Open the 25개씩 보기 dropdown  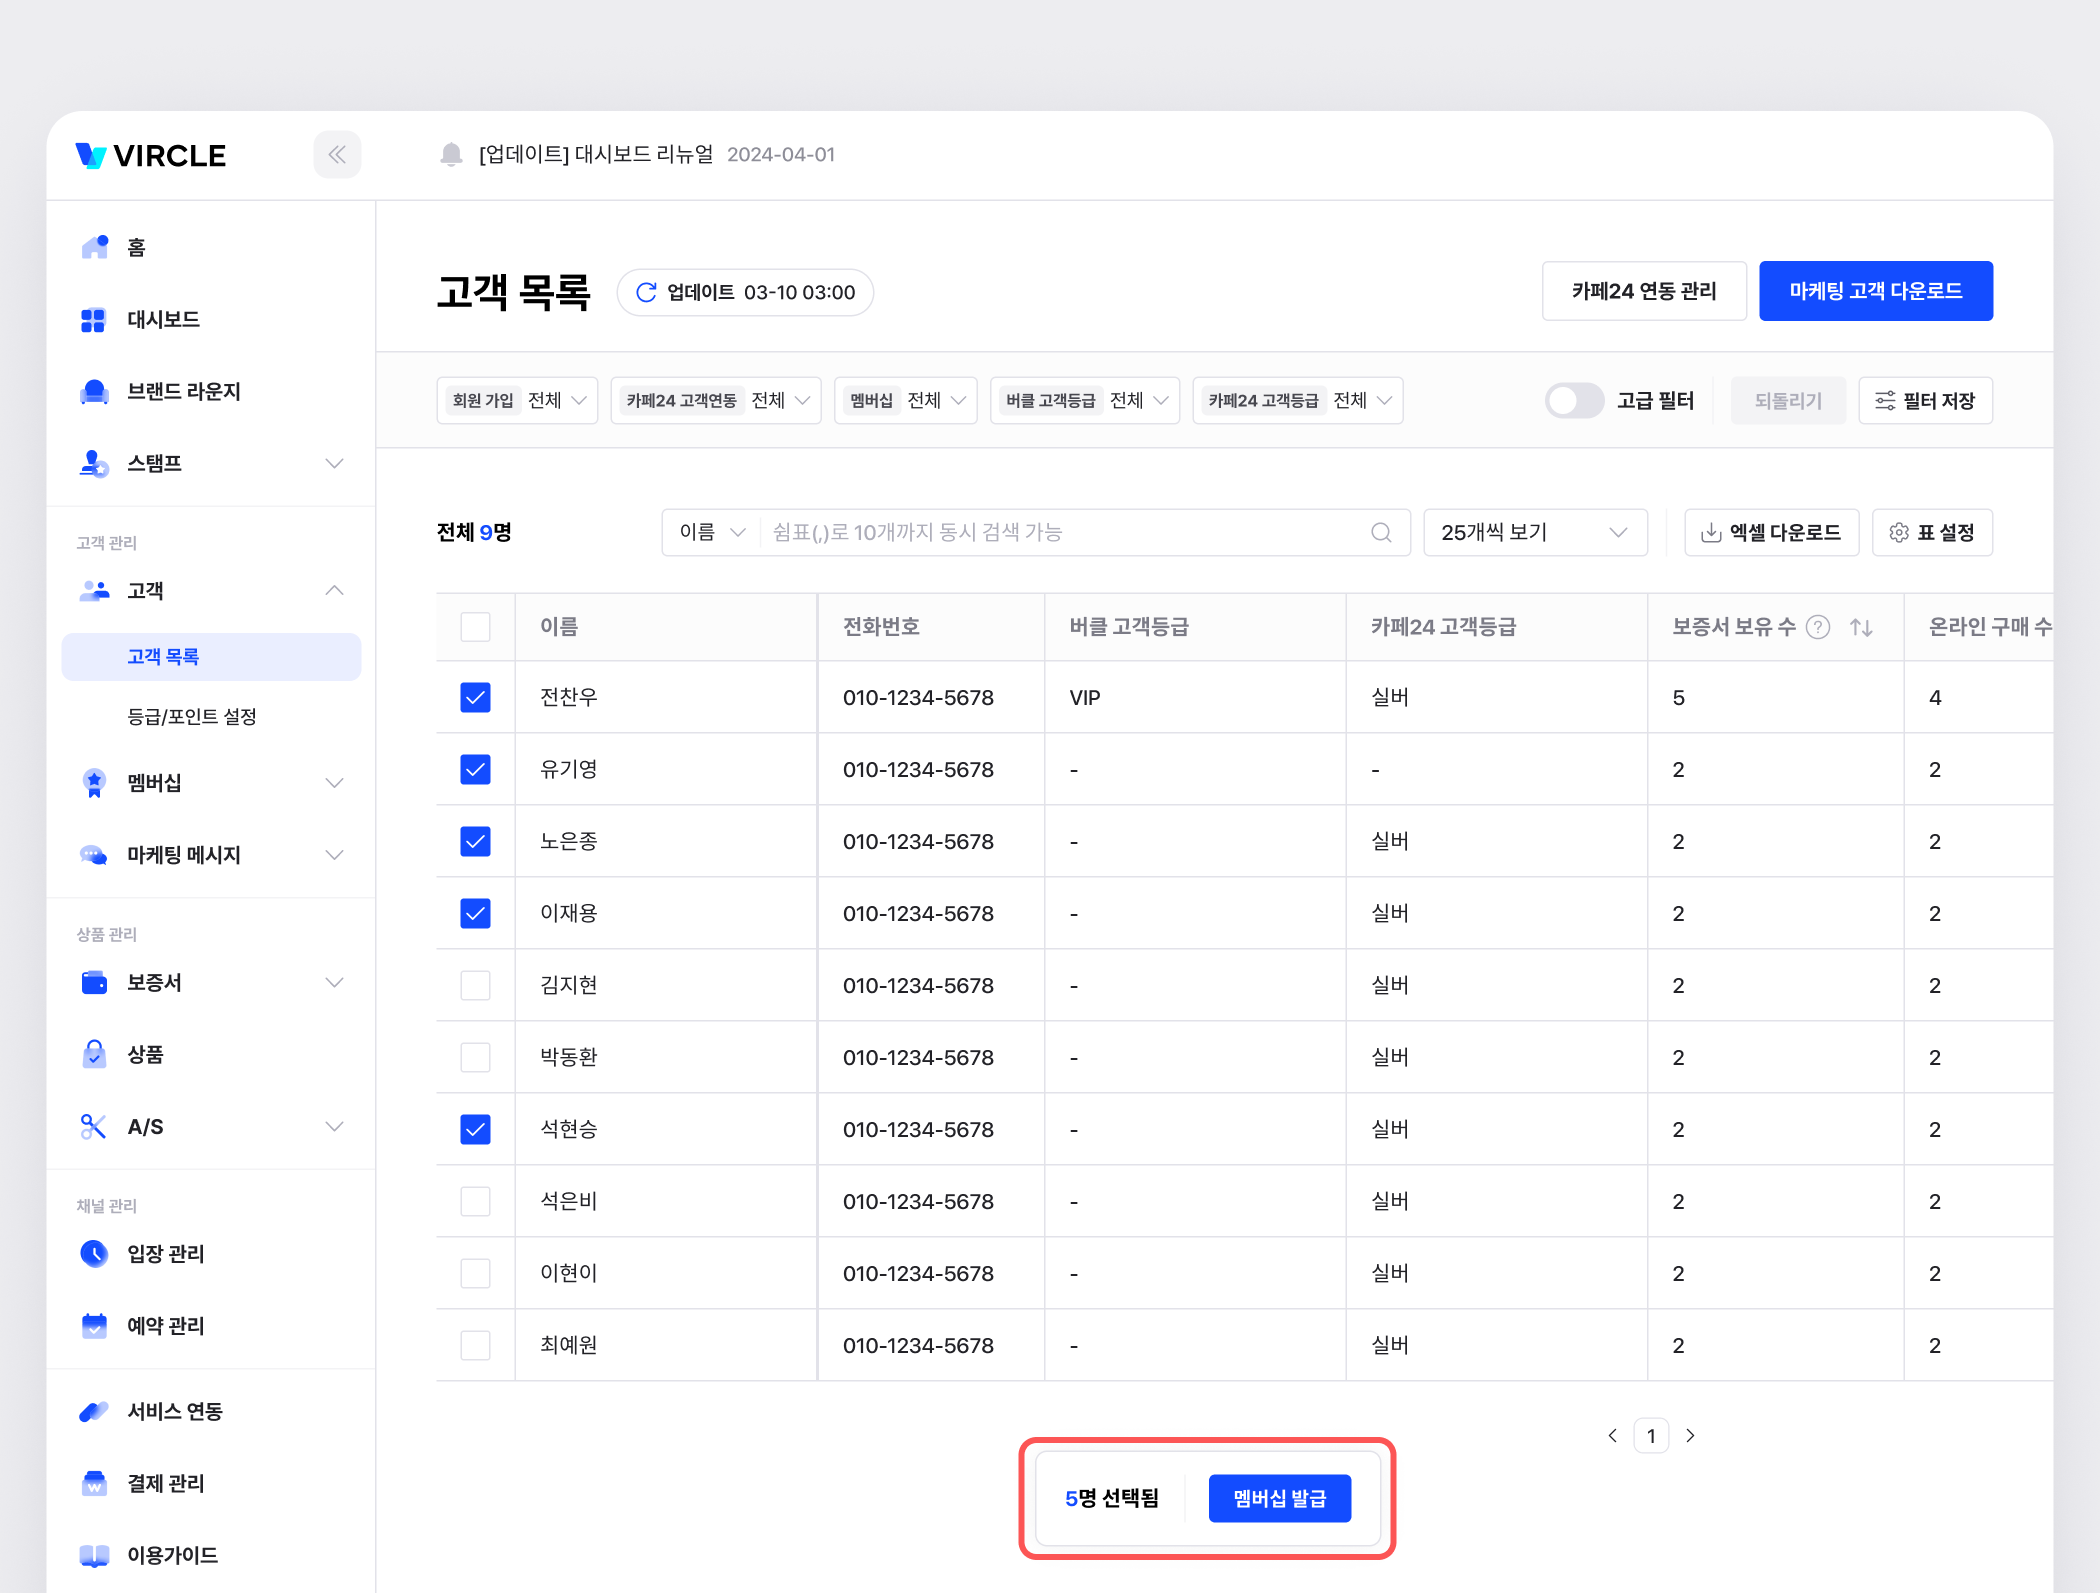(1534, 532)
